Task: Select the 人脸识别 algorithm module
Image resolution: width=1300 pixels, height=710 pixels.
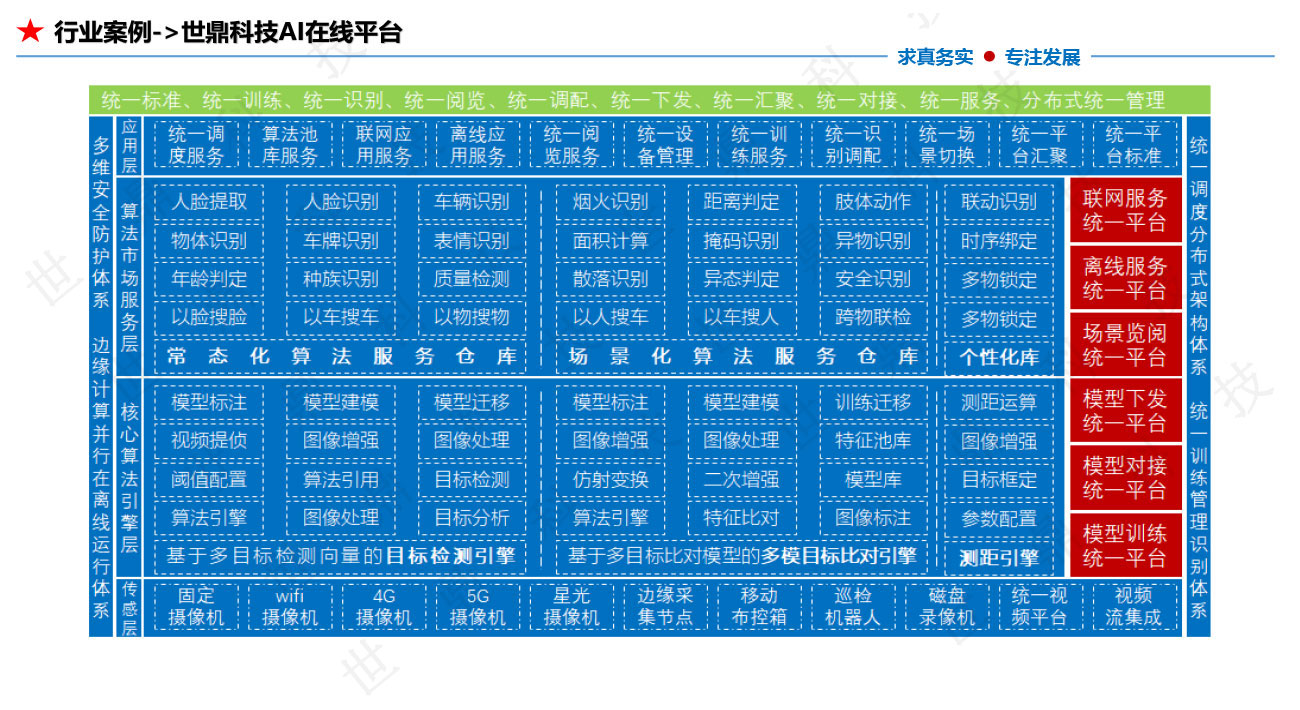Action: pyautogui.click(x=341, y=201)
